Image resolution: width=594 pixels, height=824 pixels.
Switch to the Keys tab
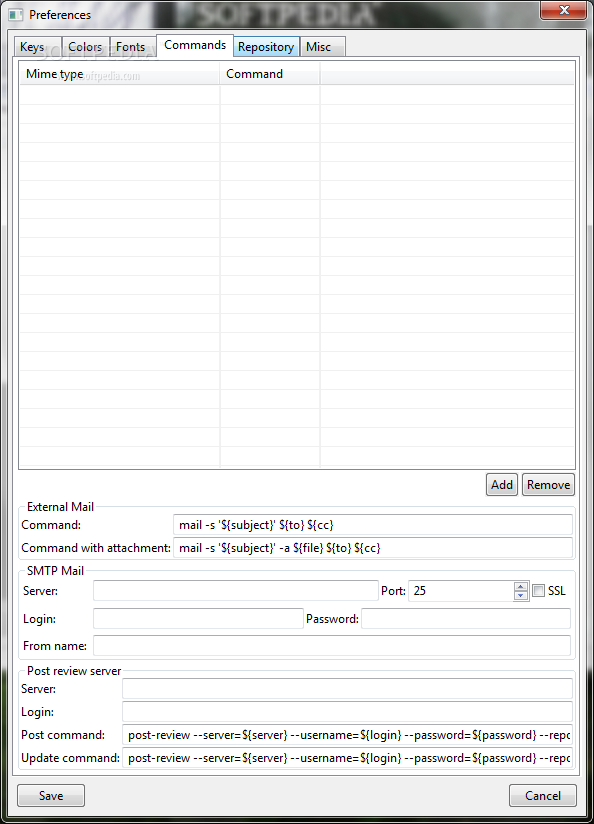tap(37, 47)
